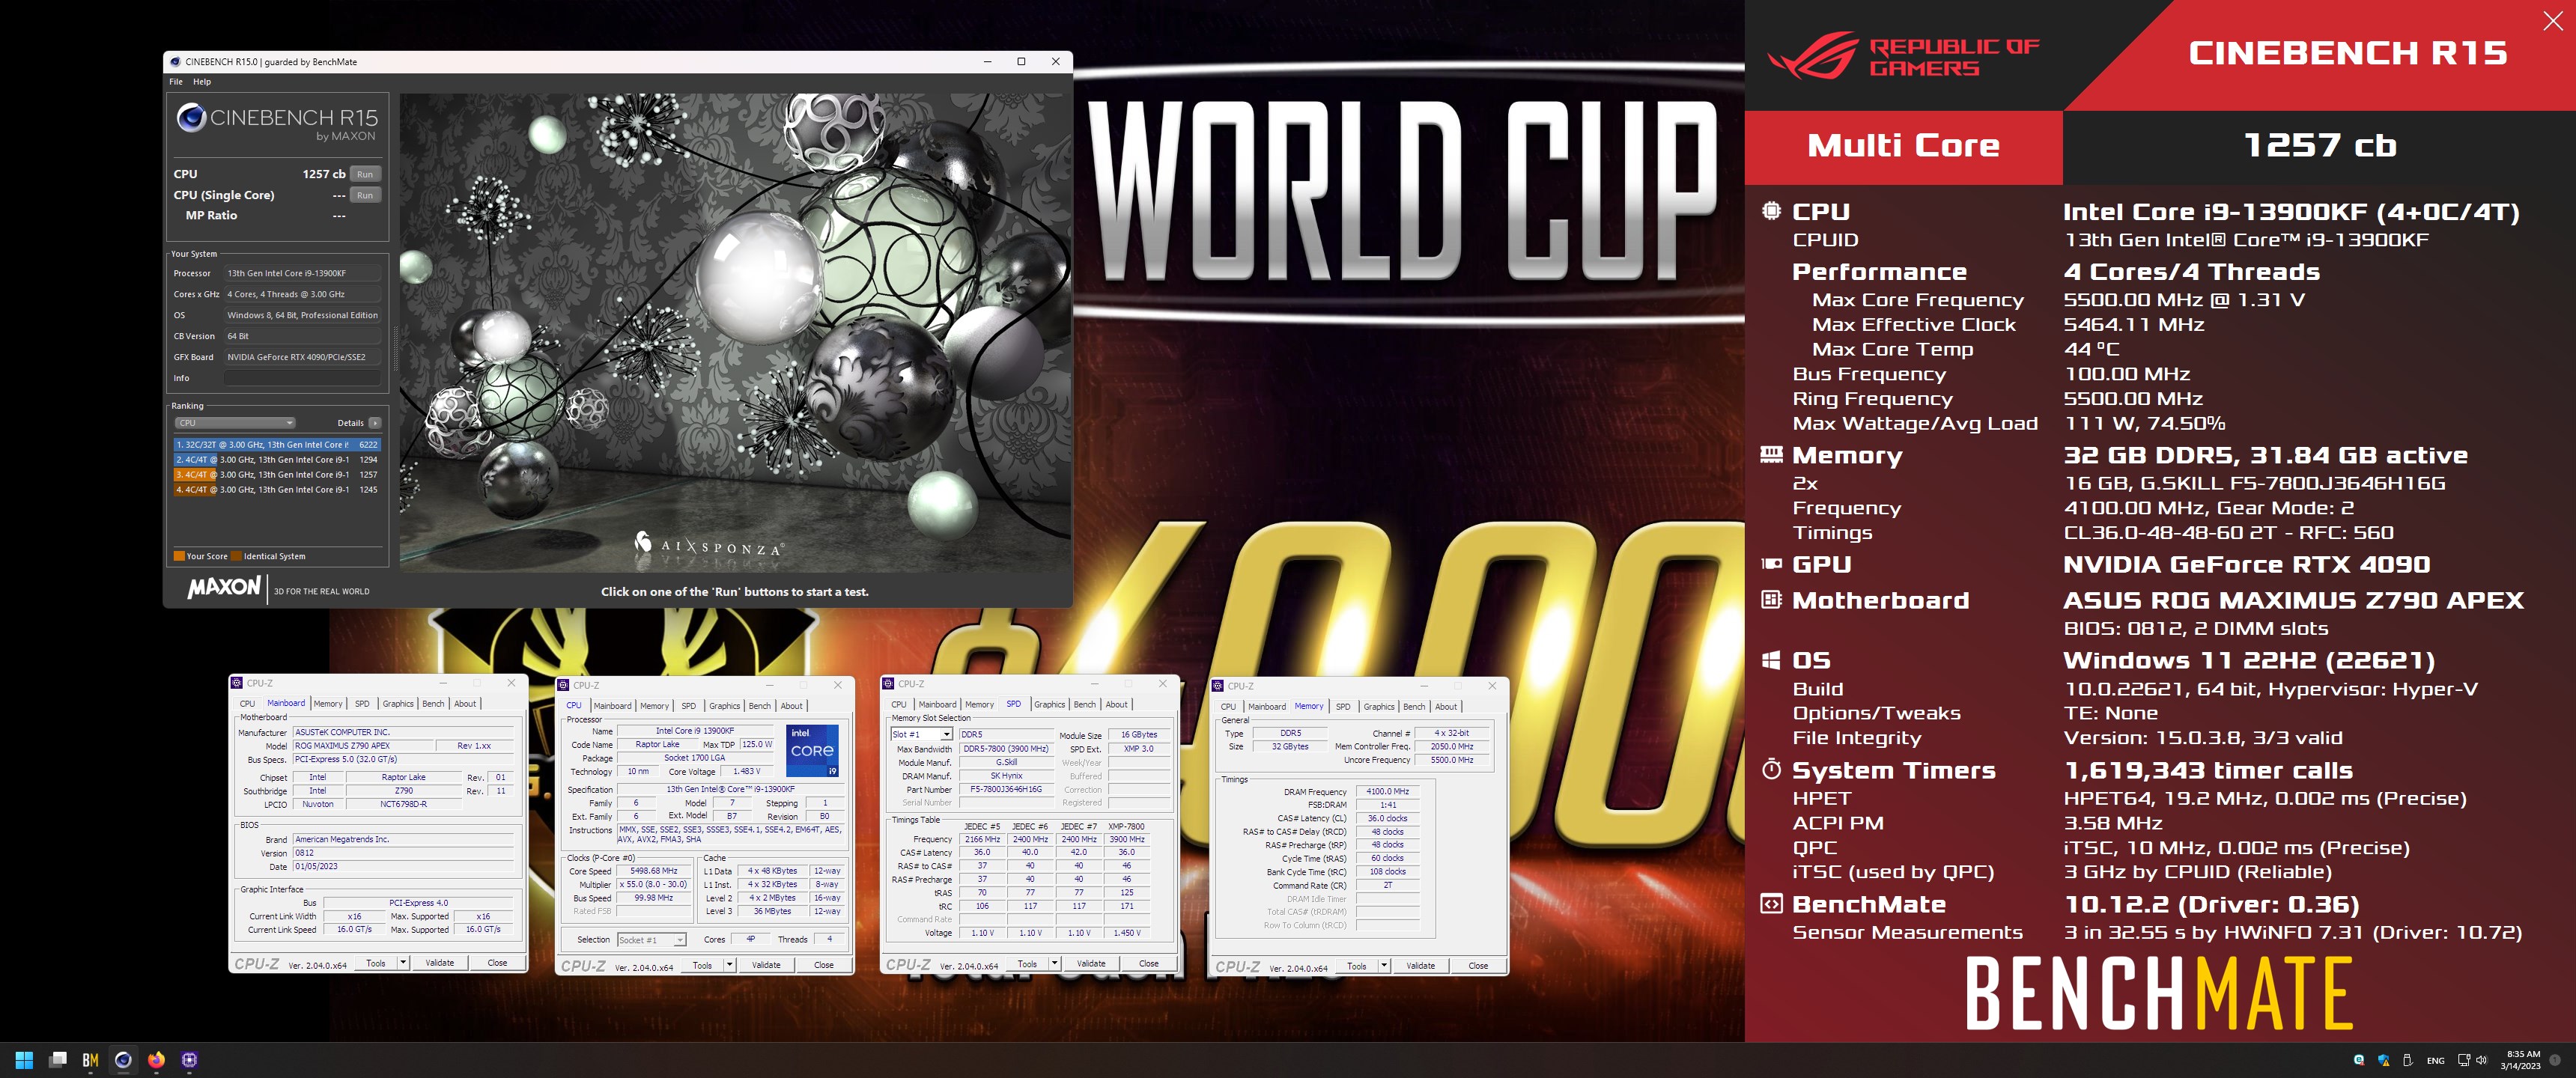
Task: Select the Cinebench taskbar icon
Action: click(124, 1060)
